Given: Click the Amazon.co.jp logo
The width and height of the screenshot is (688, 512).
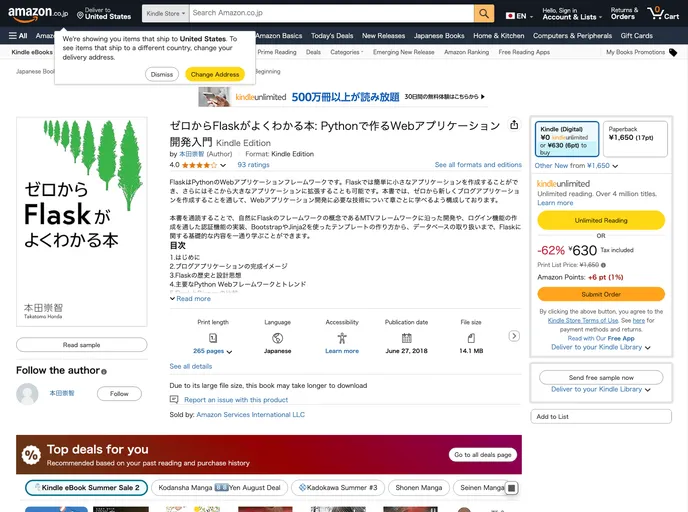Looking at the screenshot, I should pos(38,14).
